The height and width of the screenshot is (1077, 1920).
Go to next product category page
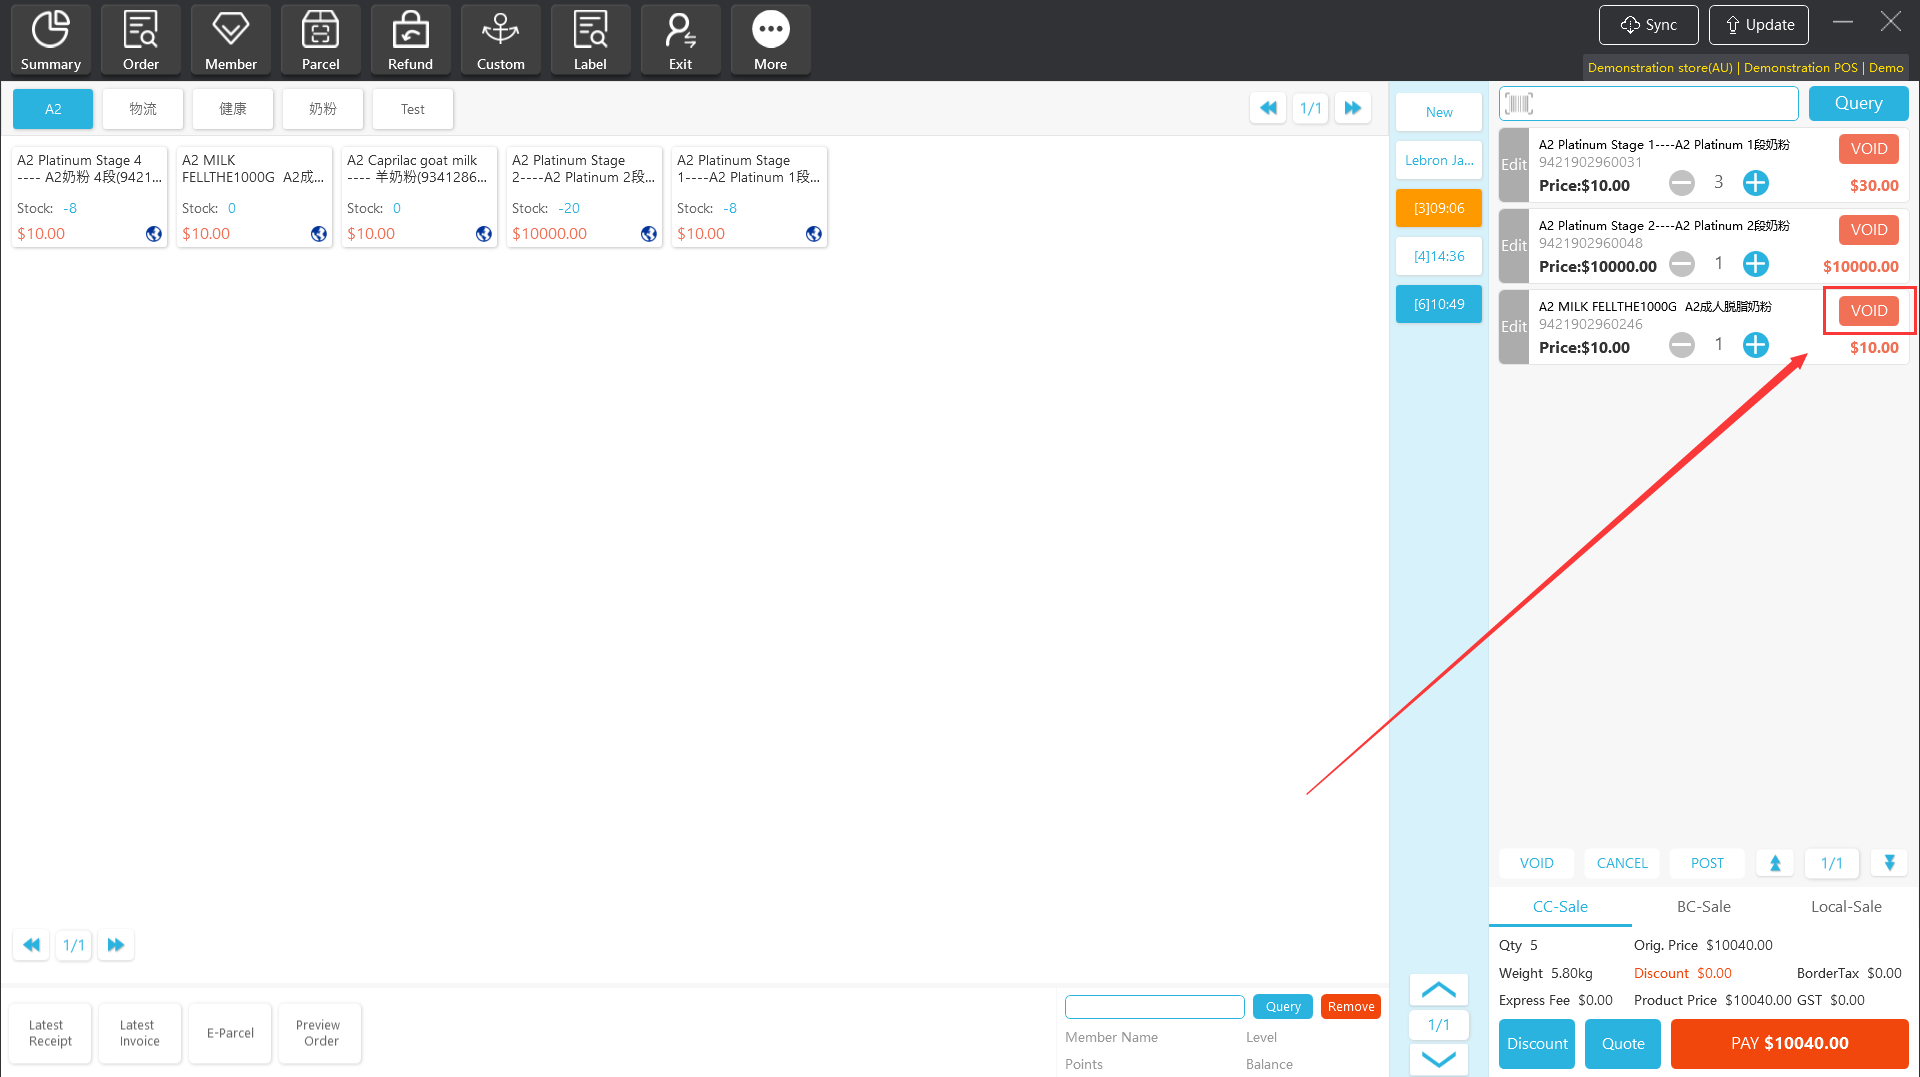(x=1353, y=108)
